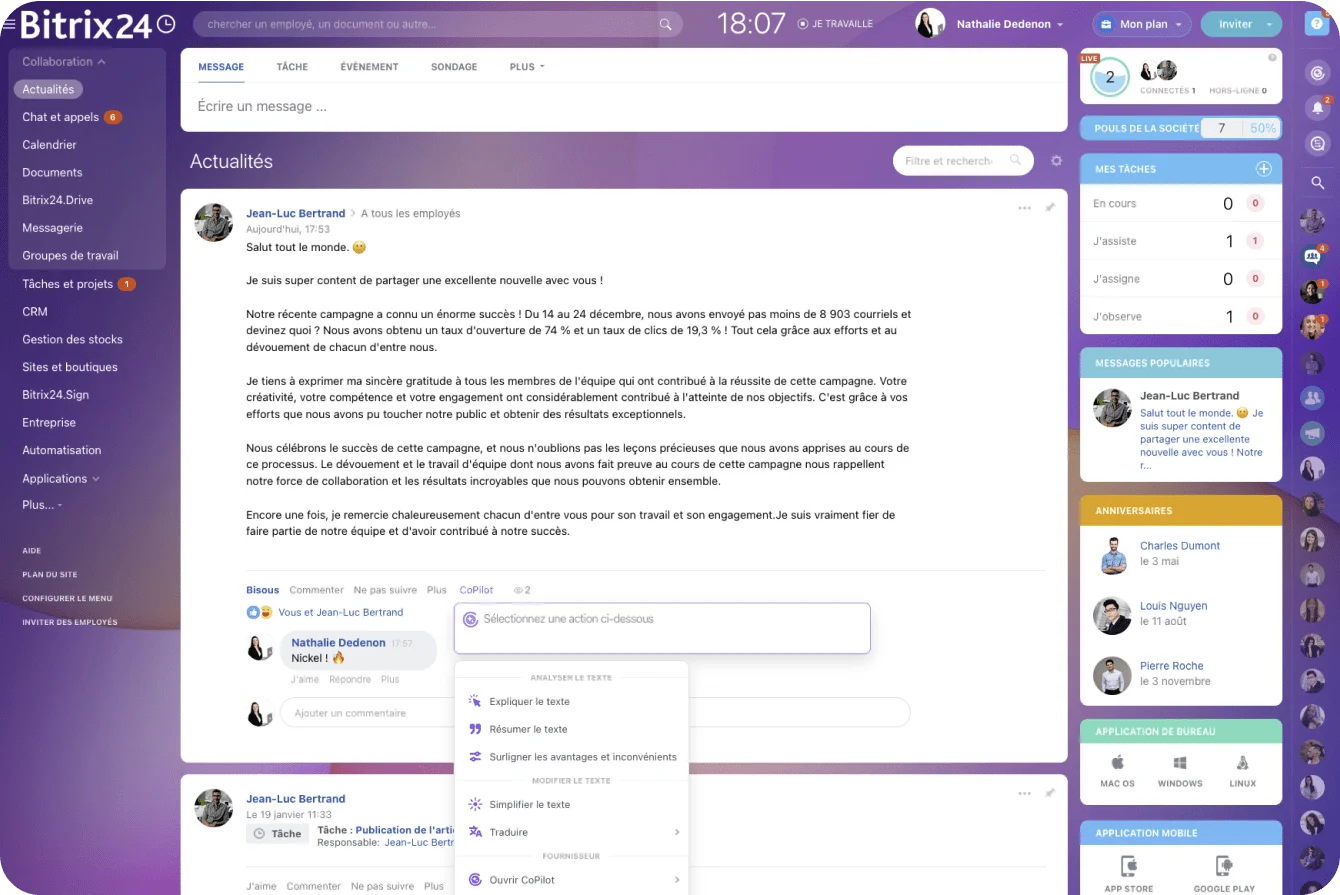The height and width of the screenshot is (895, 1340).
Task: Click the views eye icon on first post
Action: pos(519,590)
